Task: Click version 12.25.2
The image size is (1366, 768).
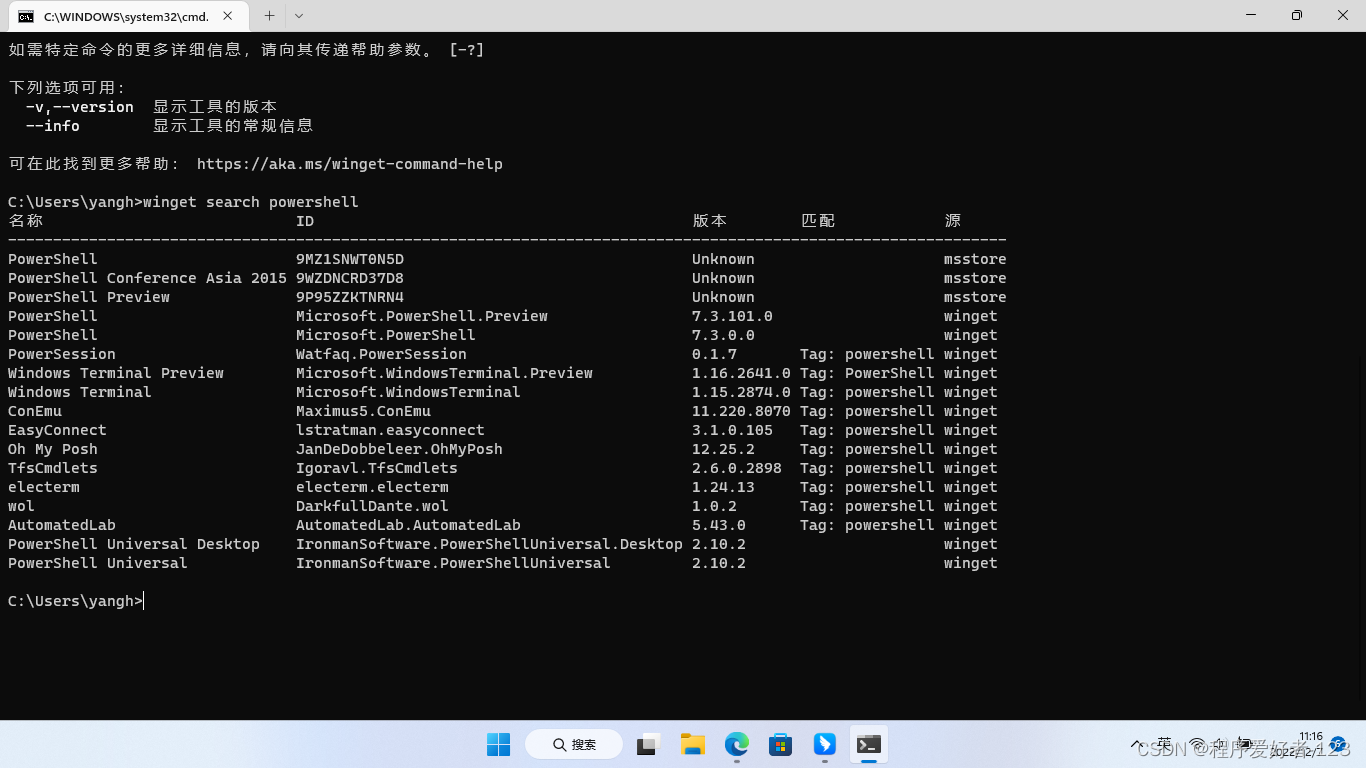Action: (723, 449)
